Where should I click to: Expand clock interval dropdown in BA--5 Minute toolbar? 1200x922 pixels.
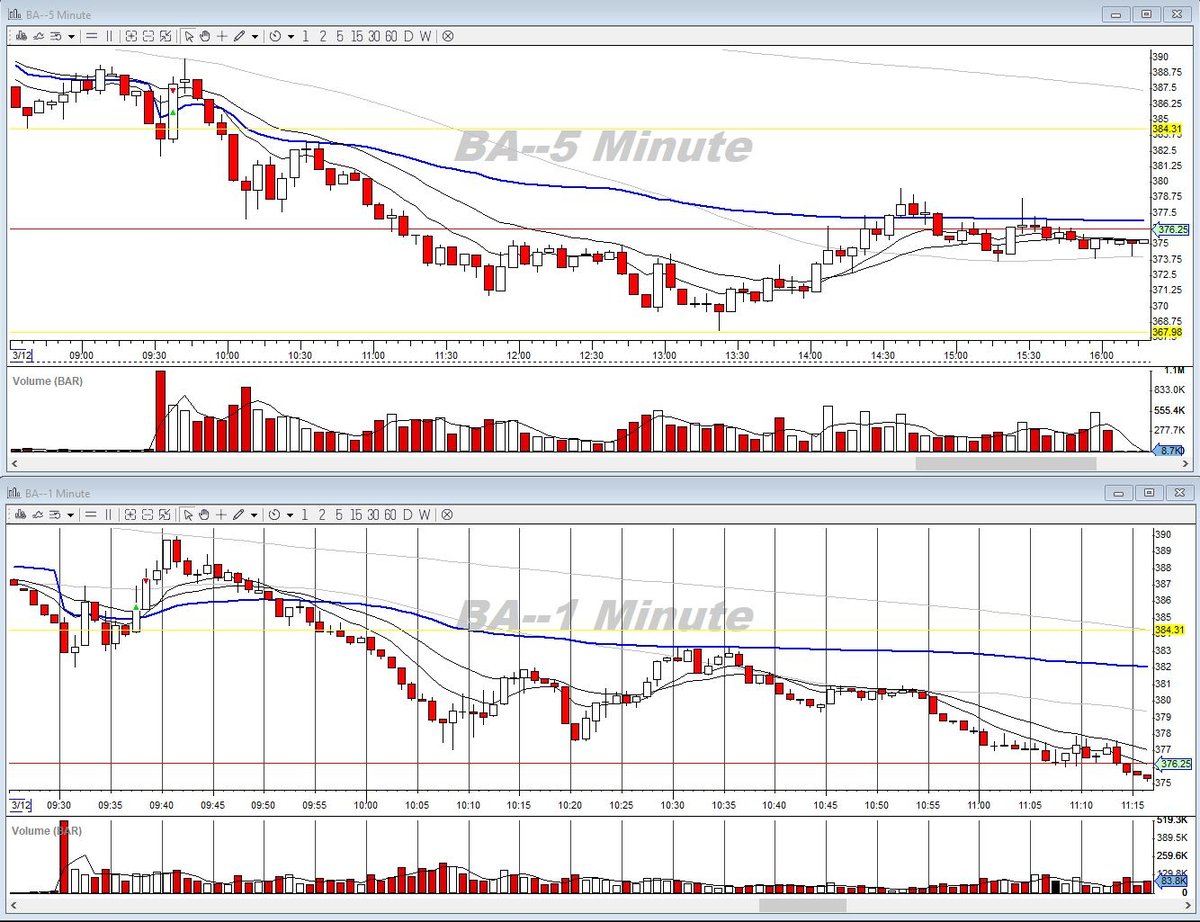(291, 36)
